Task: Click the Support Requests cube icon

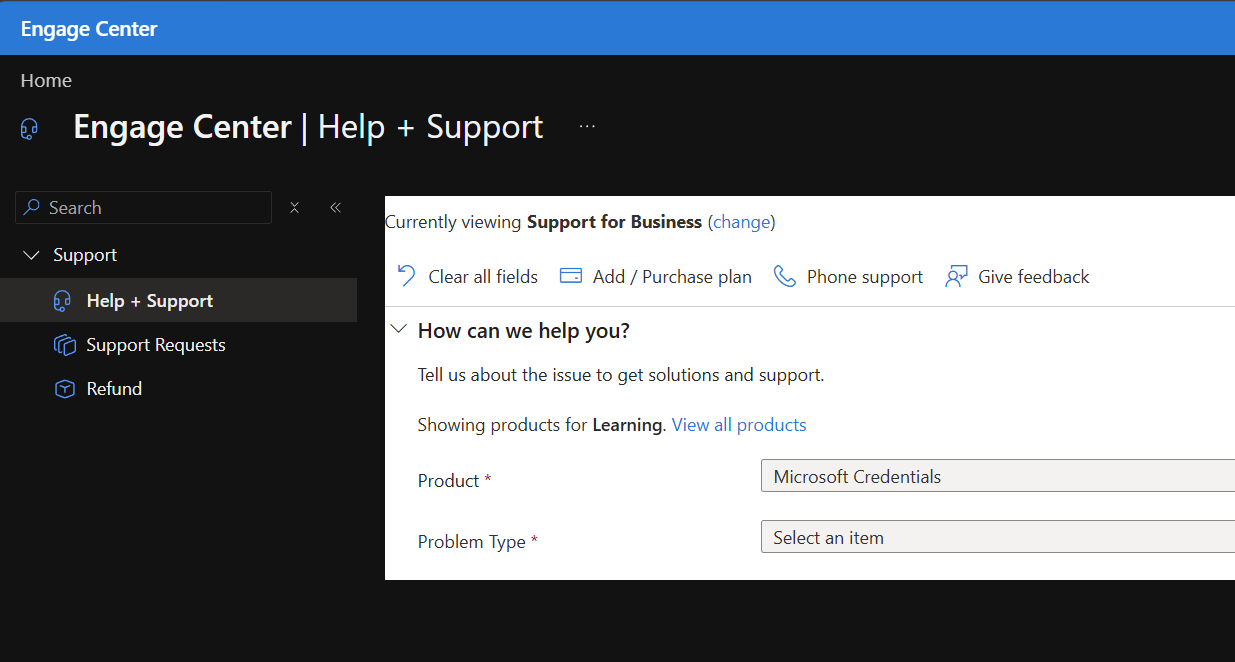Action: coord(65,345)
